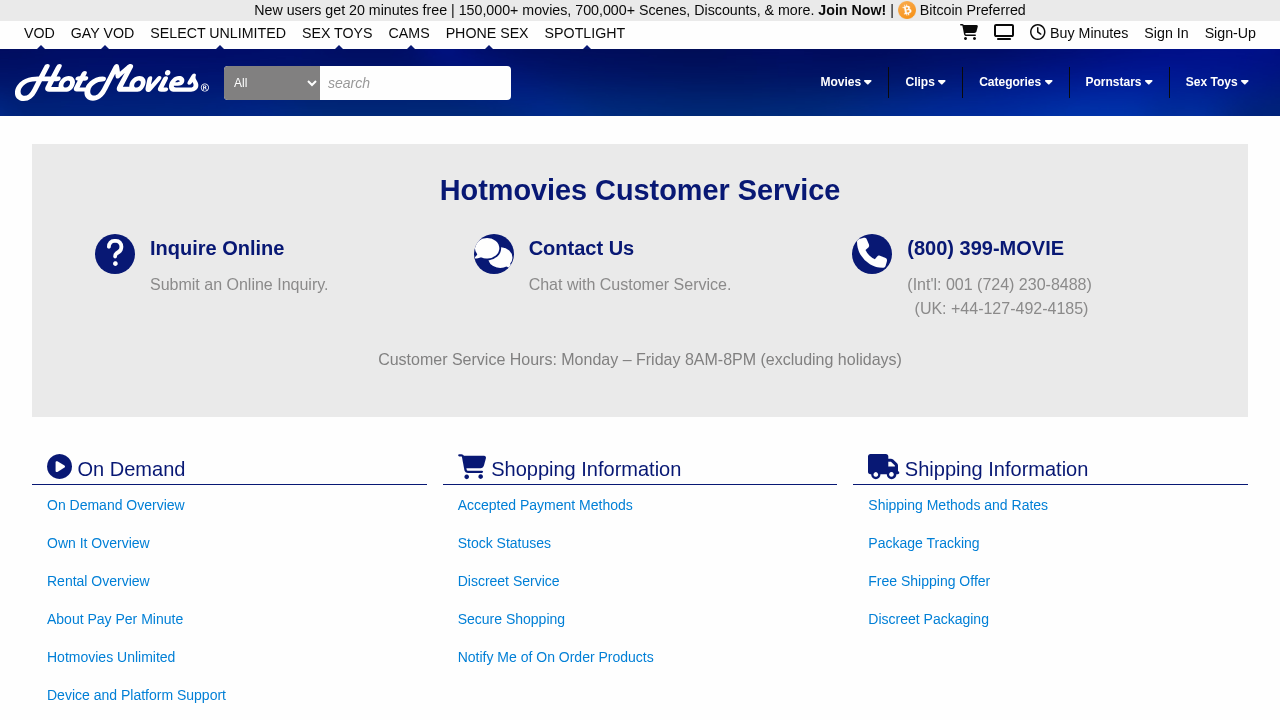Viewport: 1280px width, 720px height.
Task: Open Own It Overview link
Action: coord(98,543)
